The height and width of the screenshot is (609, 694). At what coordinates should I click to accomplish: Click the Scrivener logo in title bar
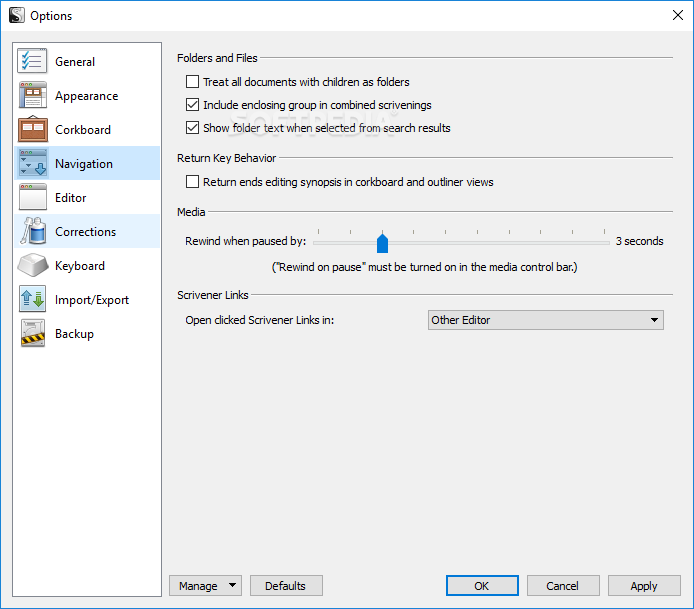click(x=16, y=15)
